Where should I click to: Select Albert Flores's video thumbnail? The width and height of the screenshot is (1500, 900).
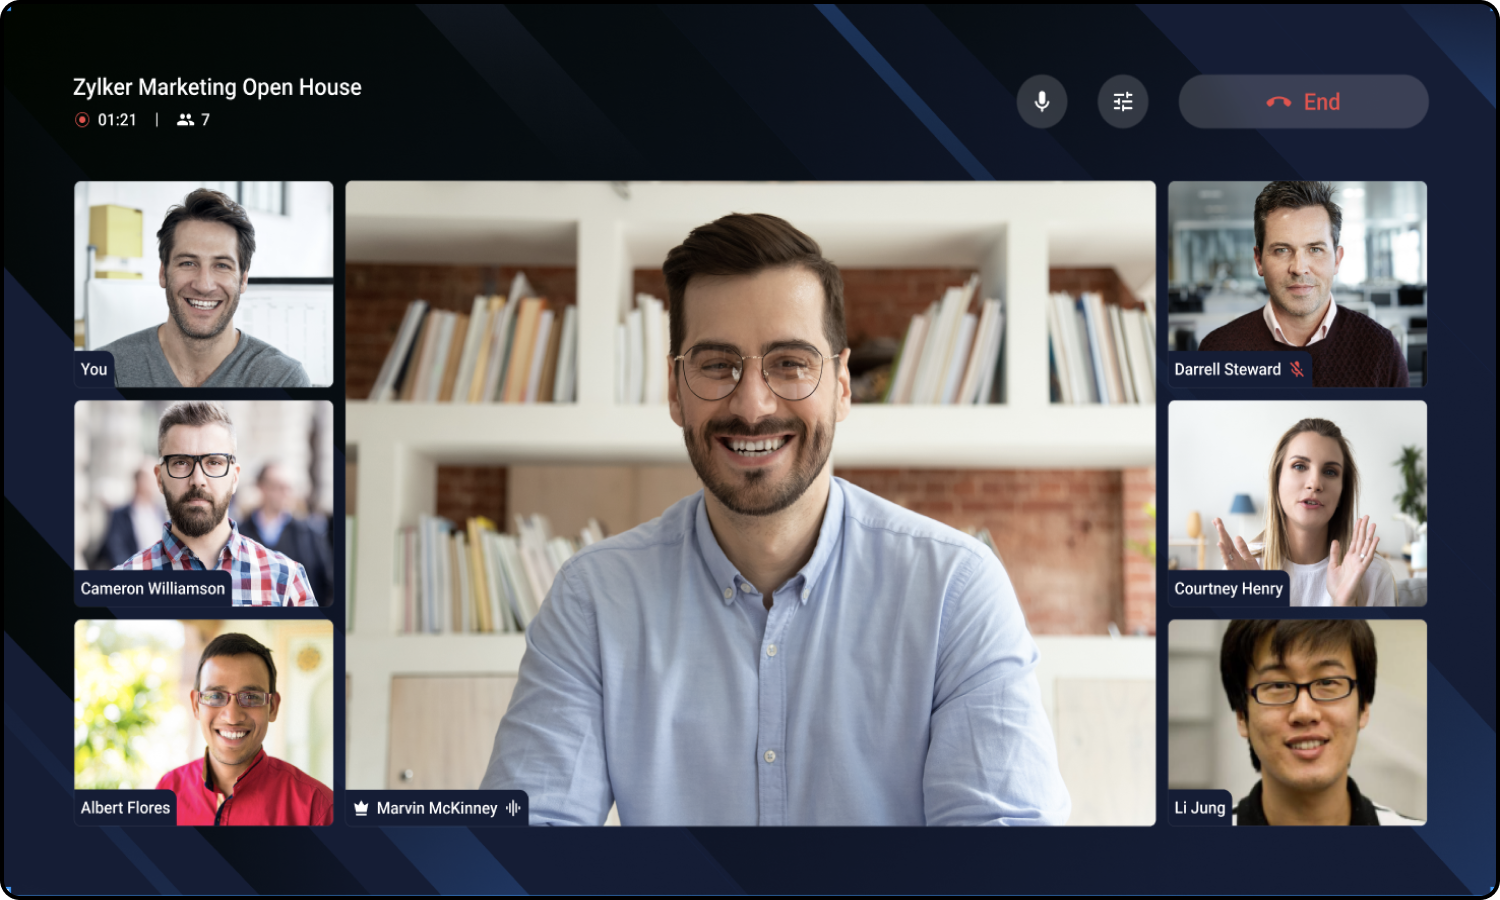(x=204, y=723)
